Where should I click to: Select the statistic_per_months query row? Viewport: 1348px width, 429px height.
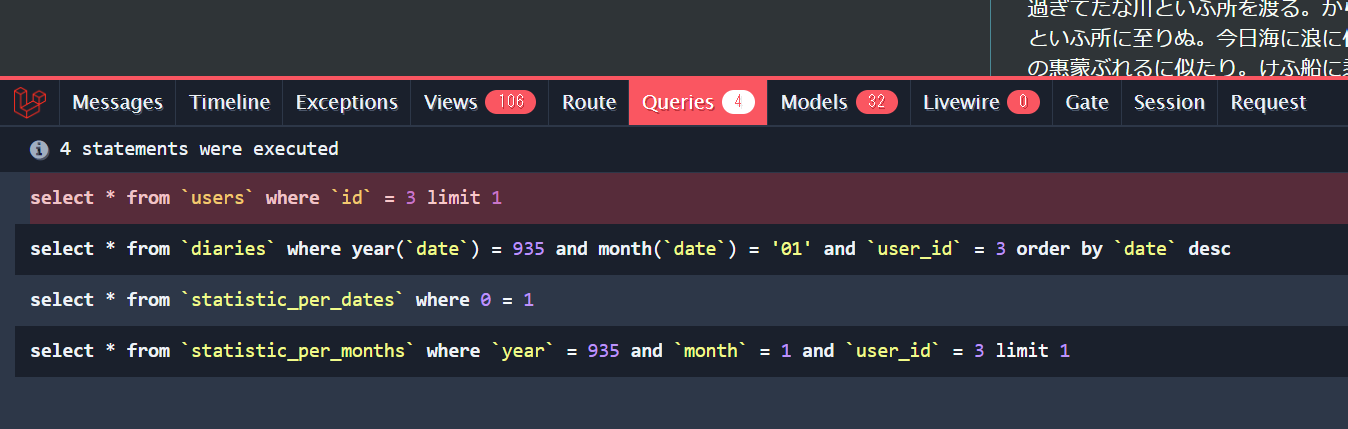point(681,351)
